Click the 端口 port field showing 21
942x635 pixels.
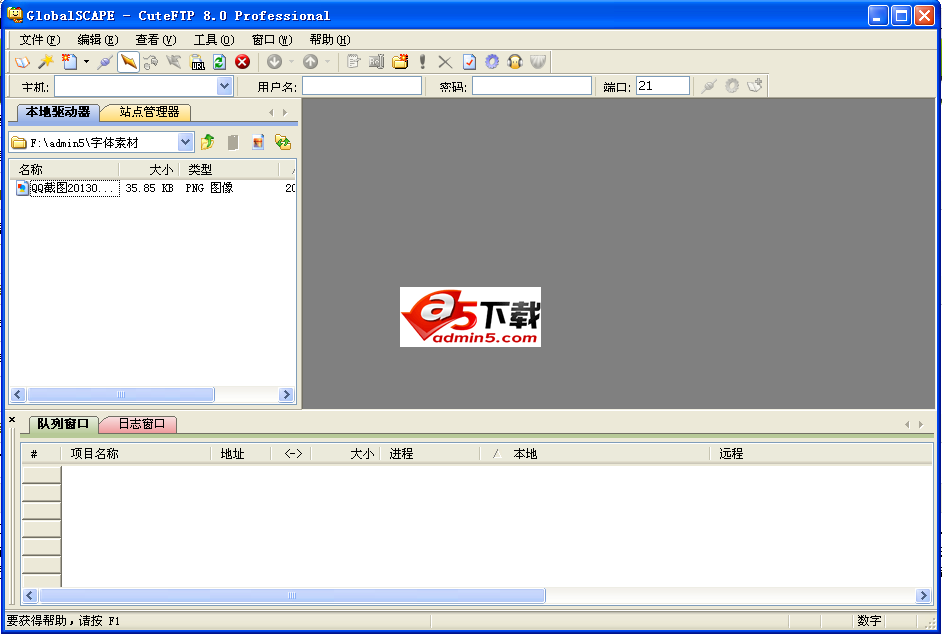tap(663, 86)
